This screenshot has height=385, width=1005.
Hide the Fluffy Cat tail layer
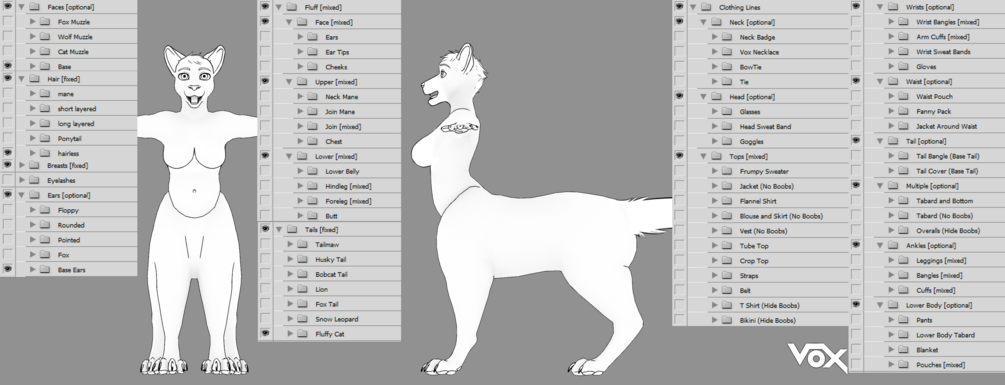point(265,334)
